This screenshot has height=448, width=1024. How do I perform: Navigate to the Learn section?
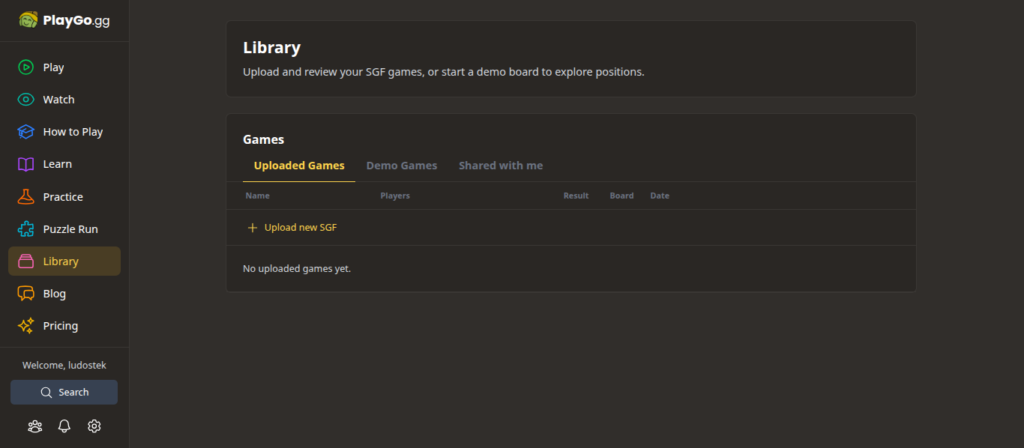coord(57,164)
